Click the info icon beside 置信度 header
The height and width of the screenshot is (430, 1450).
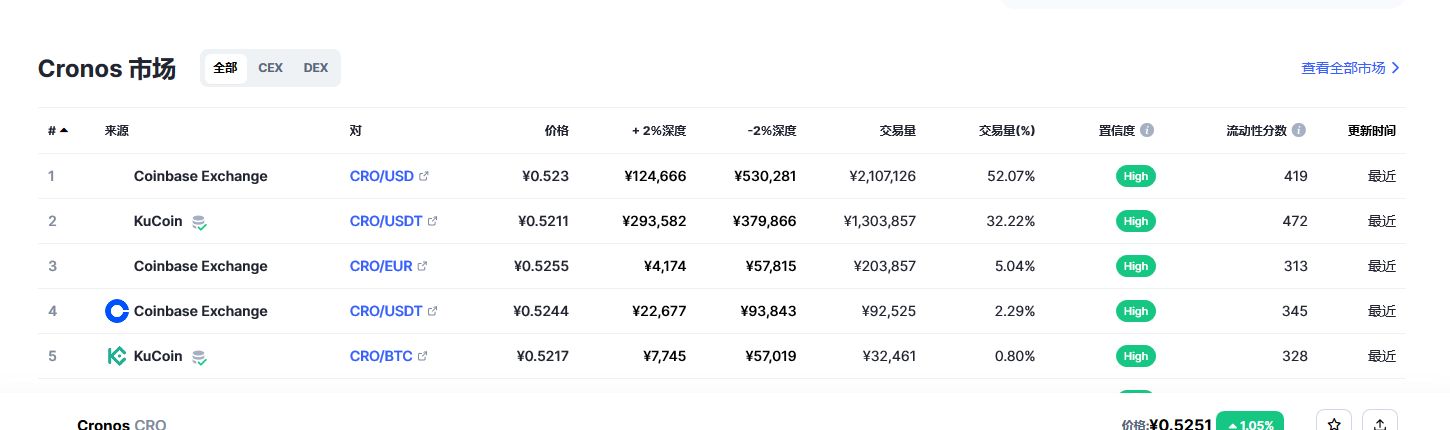tap(1147, 131)
